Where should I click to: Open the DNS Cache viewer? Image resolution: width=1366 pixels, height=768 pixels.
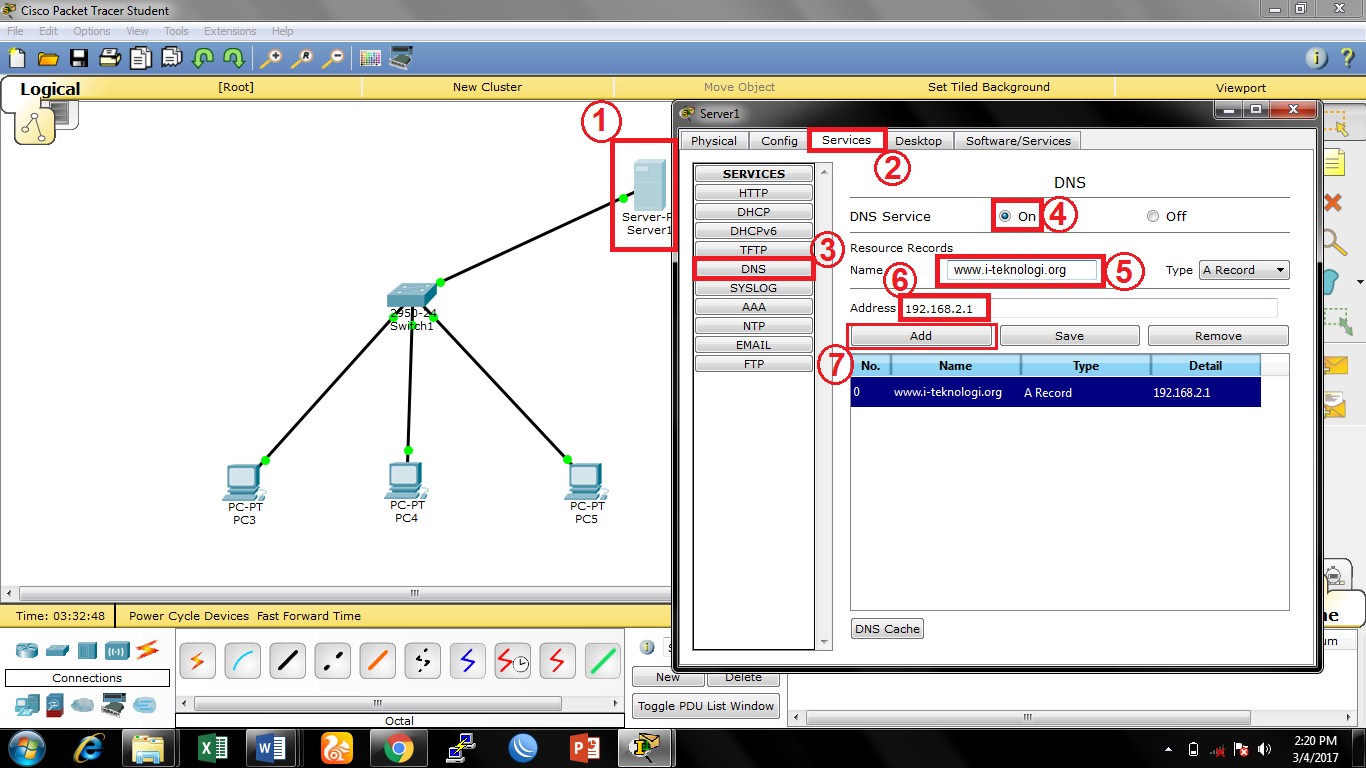pyautogui.click(x=886, y=628)
